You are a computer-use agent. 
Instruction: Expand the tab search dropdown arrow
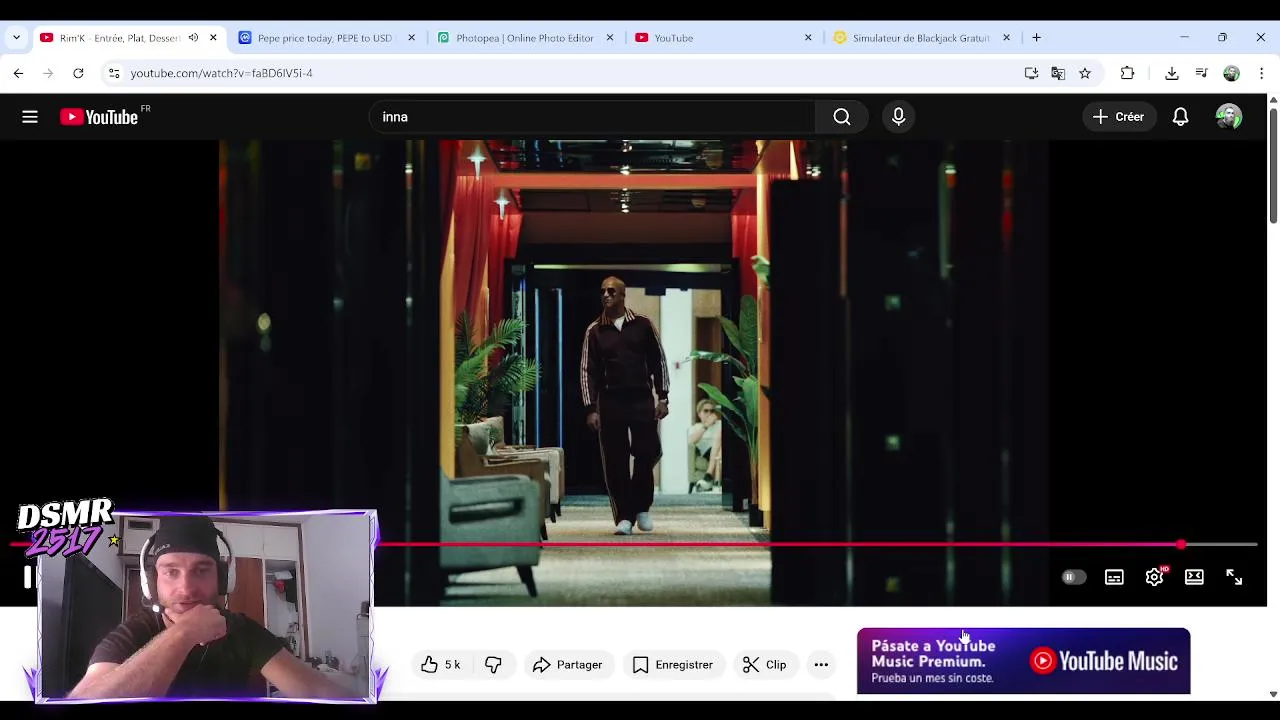[x=16, y=38]
